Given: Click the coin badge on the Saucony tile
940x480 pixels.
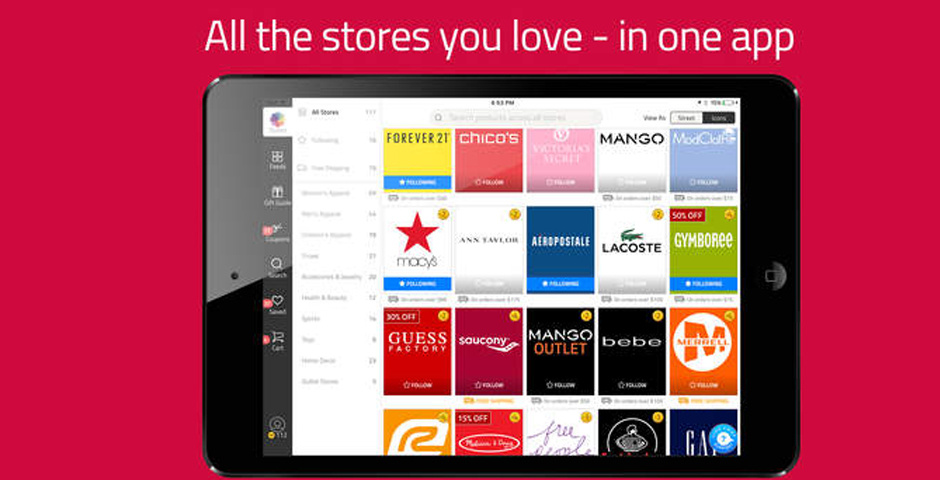Looking at the screenshot, I should click(x=515, y=316).
